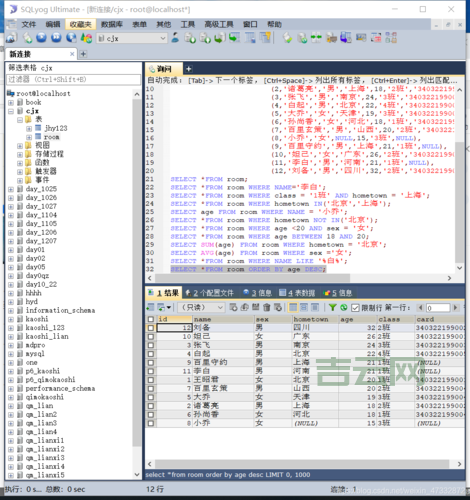This screenshot has width=470, height=500.
Task: Click the green and orange toolbar icon left of the cjx database box
Action: point(86,38)
